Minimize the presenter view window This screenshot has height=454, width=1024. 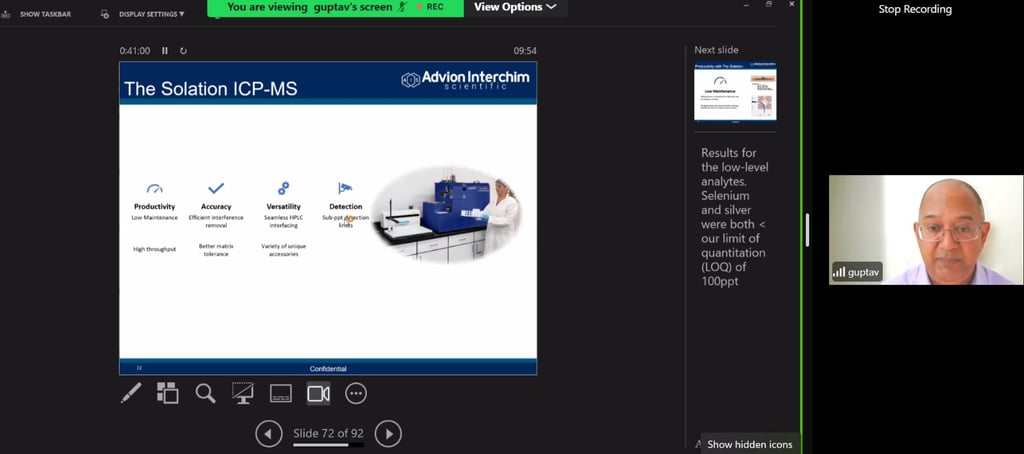746,5
